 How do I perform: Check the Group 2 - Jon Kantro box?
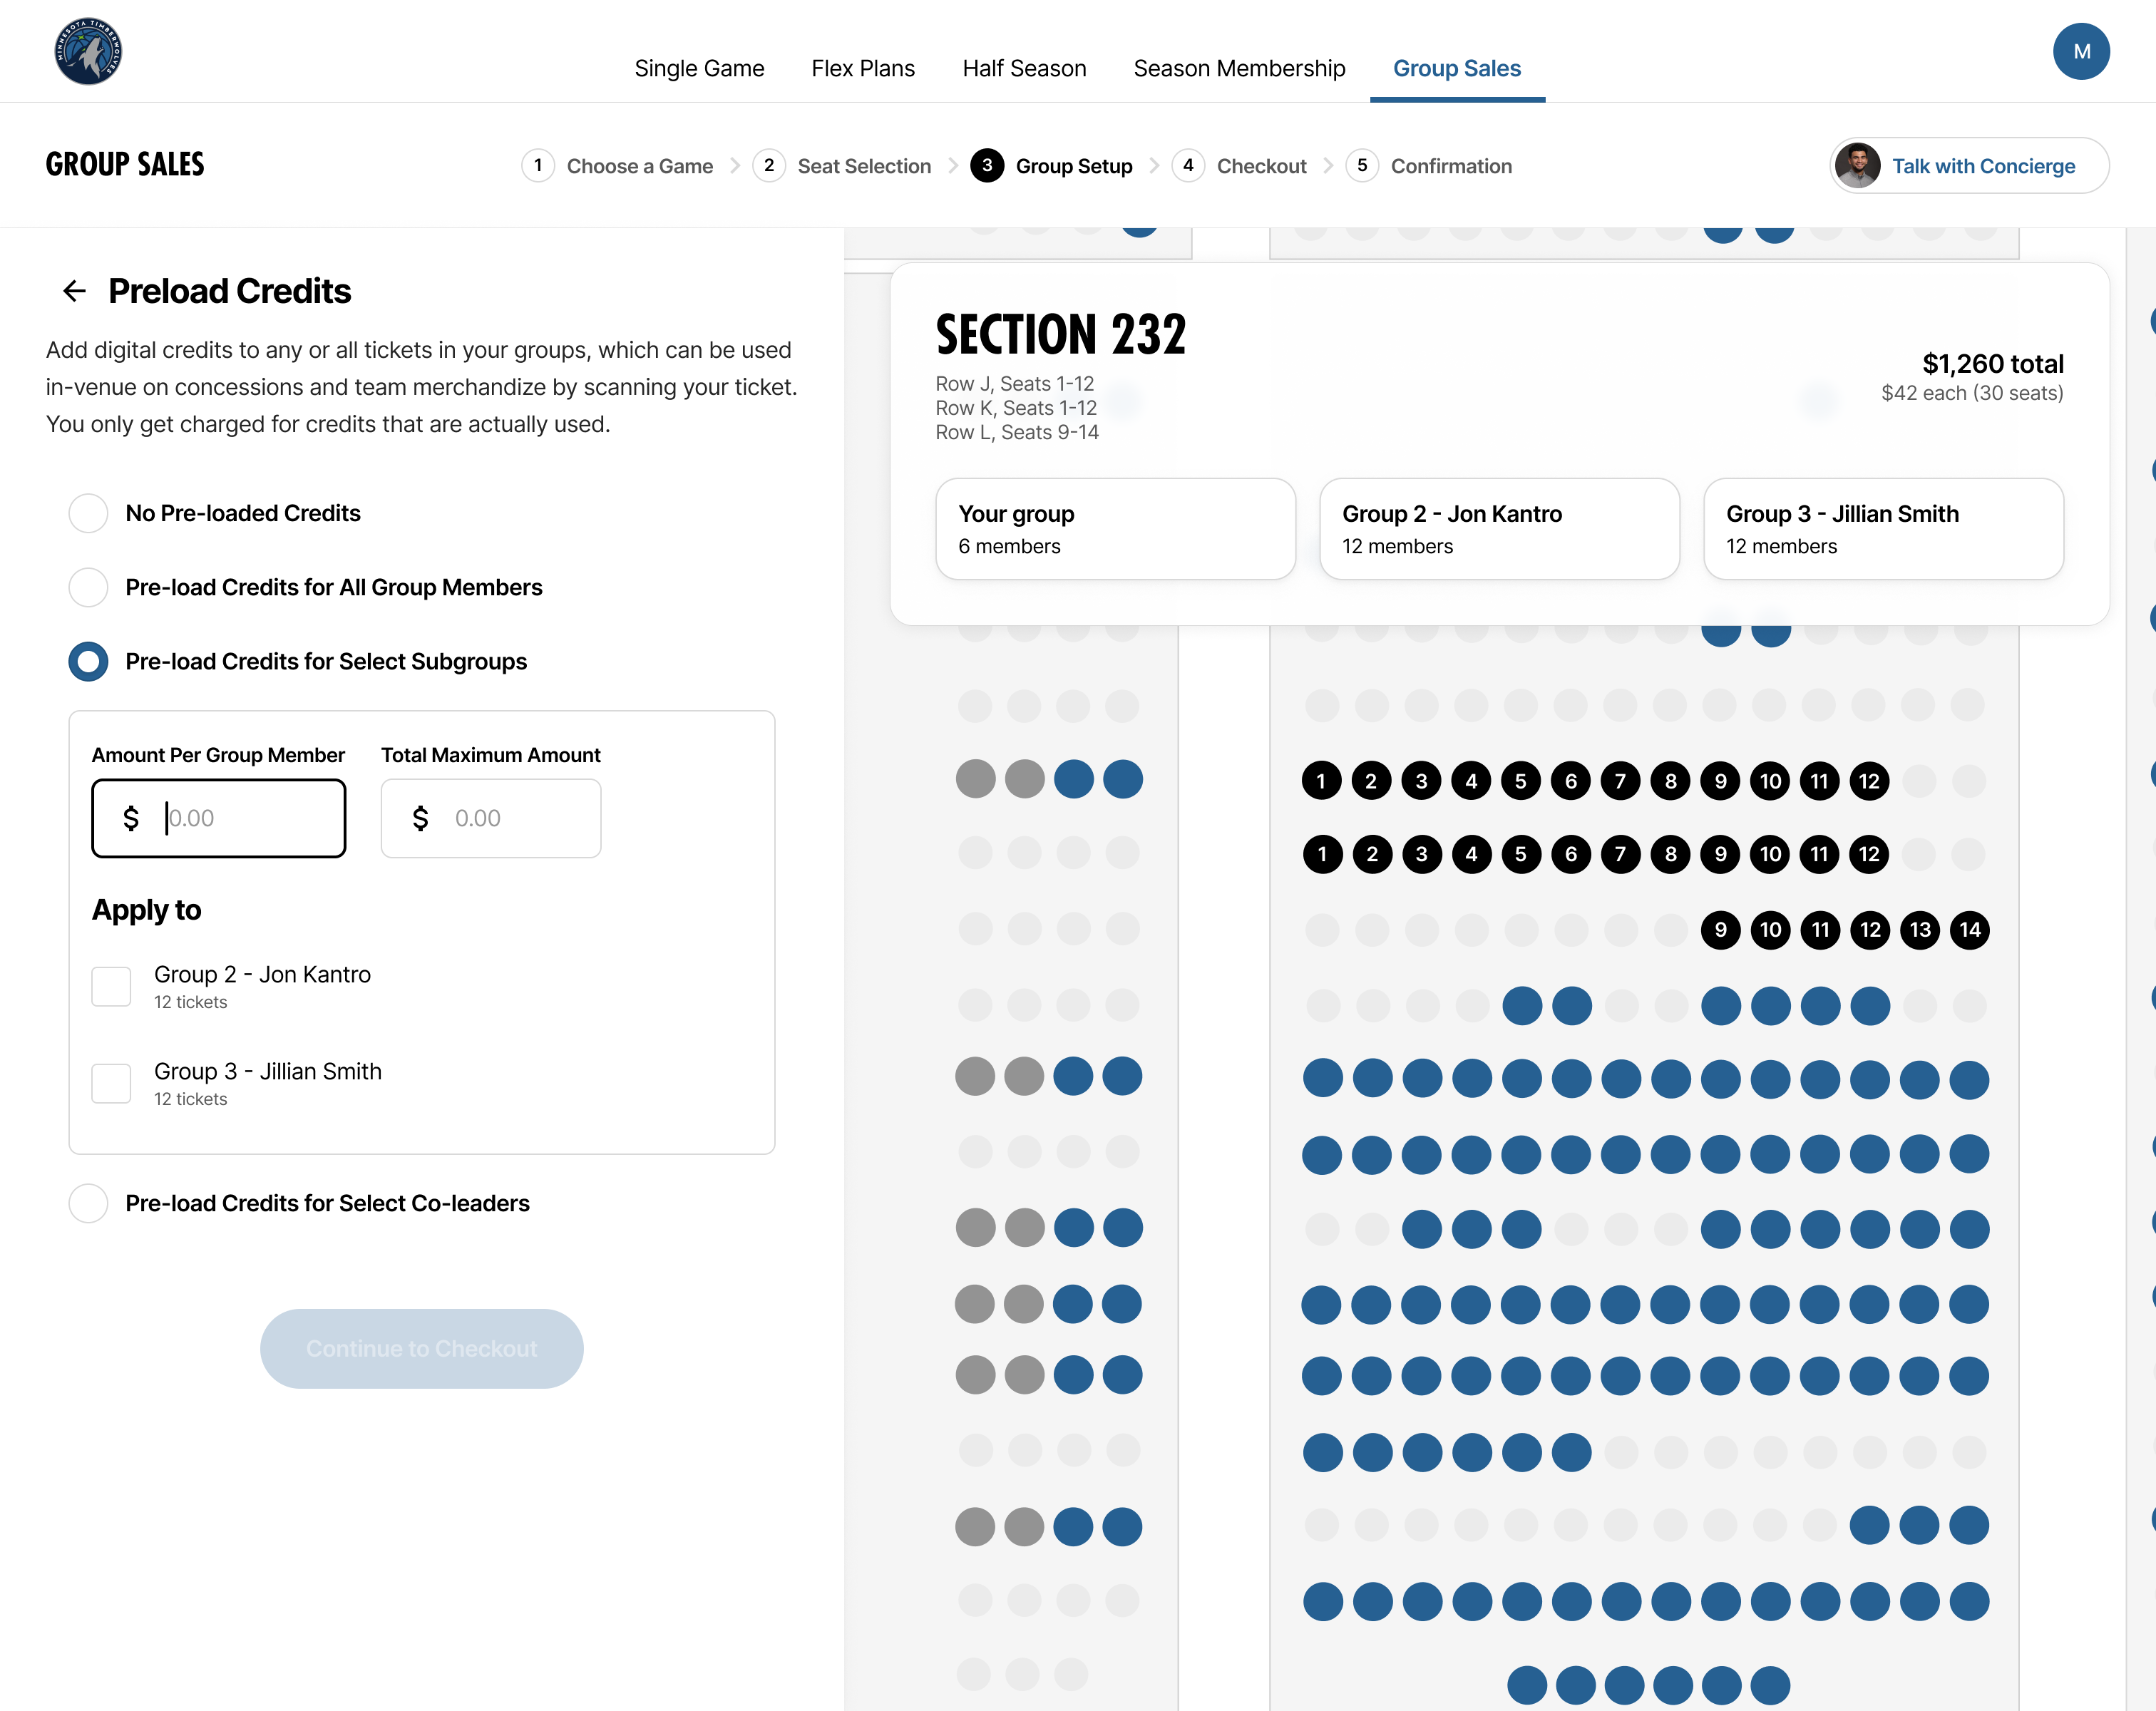click(x=111, y=986)
